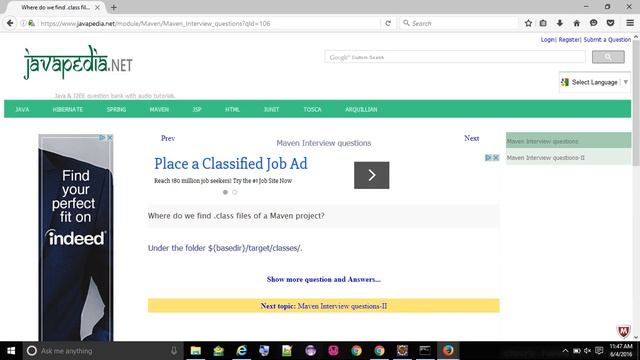Click AdChoices icon on Classified Job Ad
Screen dimensions: 640x360
(x=488, y=158)
